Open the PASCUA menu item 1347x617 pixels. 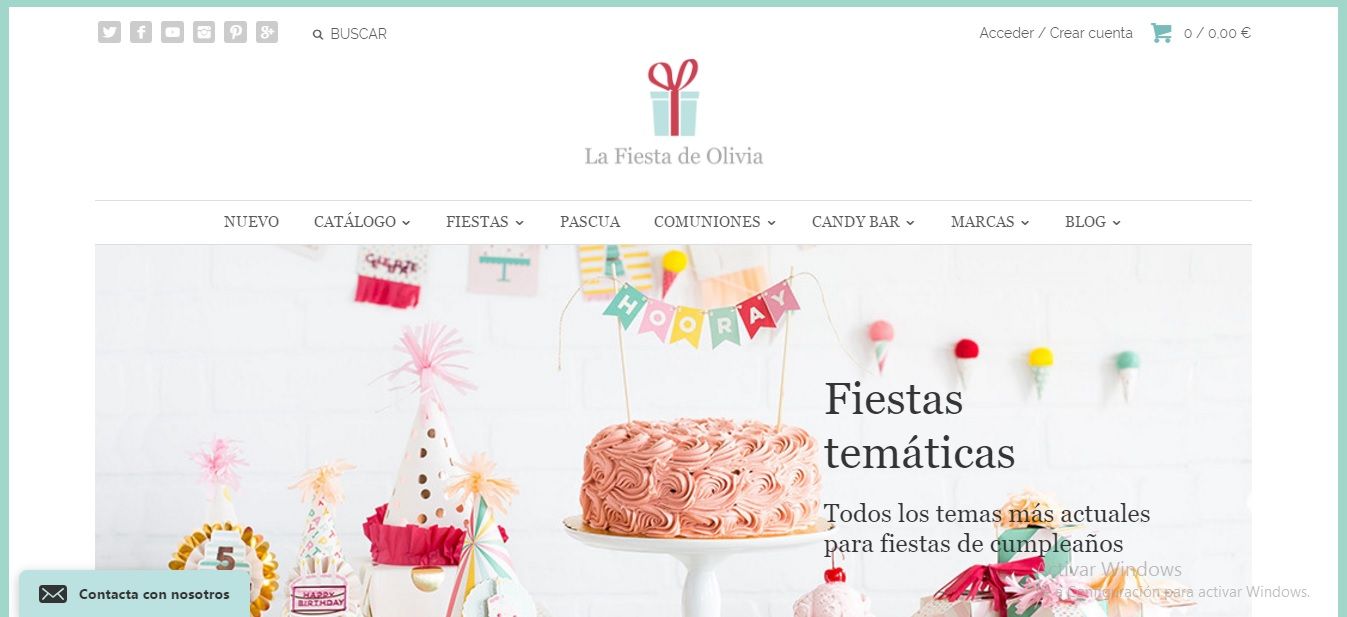point(590,222)
